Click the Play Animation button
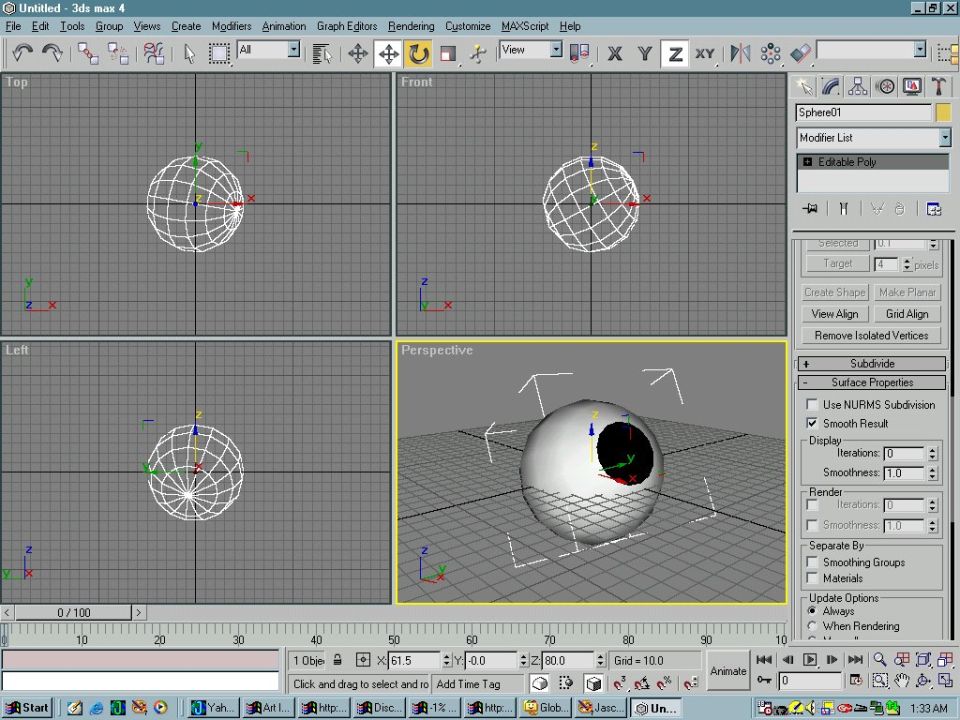 pos(809,659)
